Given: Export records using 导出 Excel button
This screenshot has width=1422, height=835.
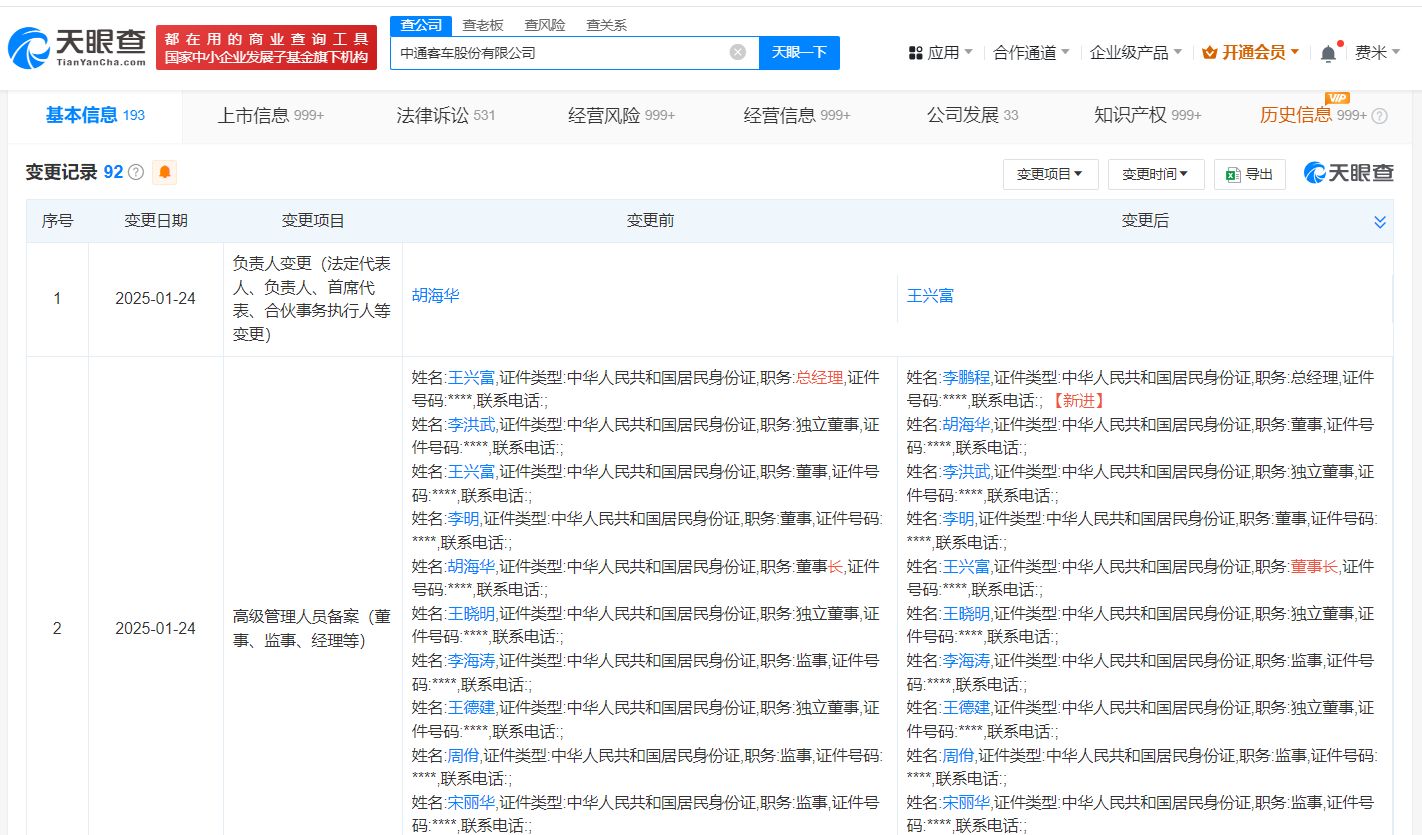Looking at the screenshot, I should pyautogui.click(x=1249, y=174).
